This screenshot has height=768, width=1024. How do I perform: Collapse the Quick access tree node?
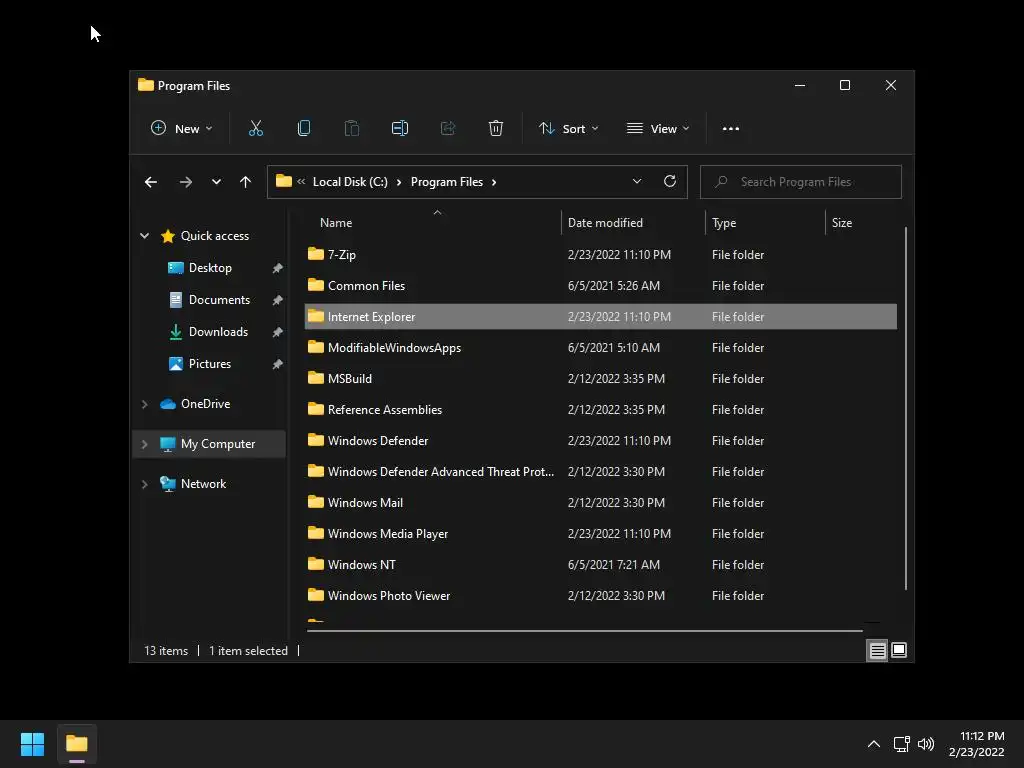click(144, 236)
